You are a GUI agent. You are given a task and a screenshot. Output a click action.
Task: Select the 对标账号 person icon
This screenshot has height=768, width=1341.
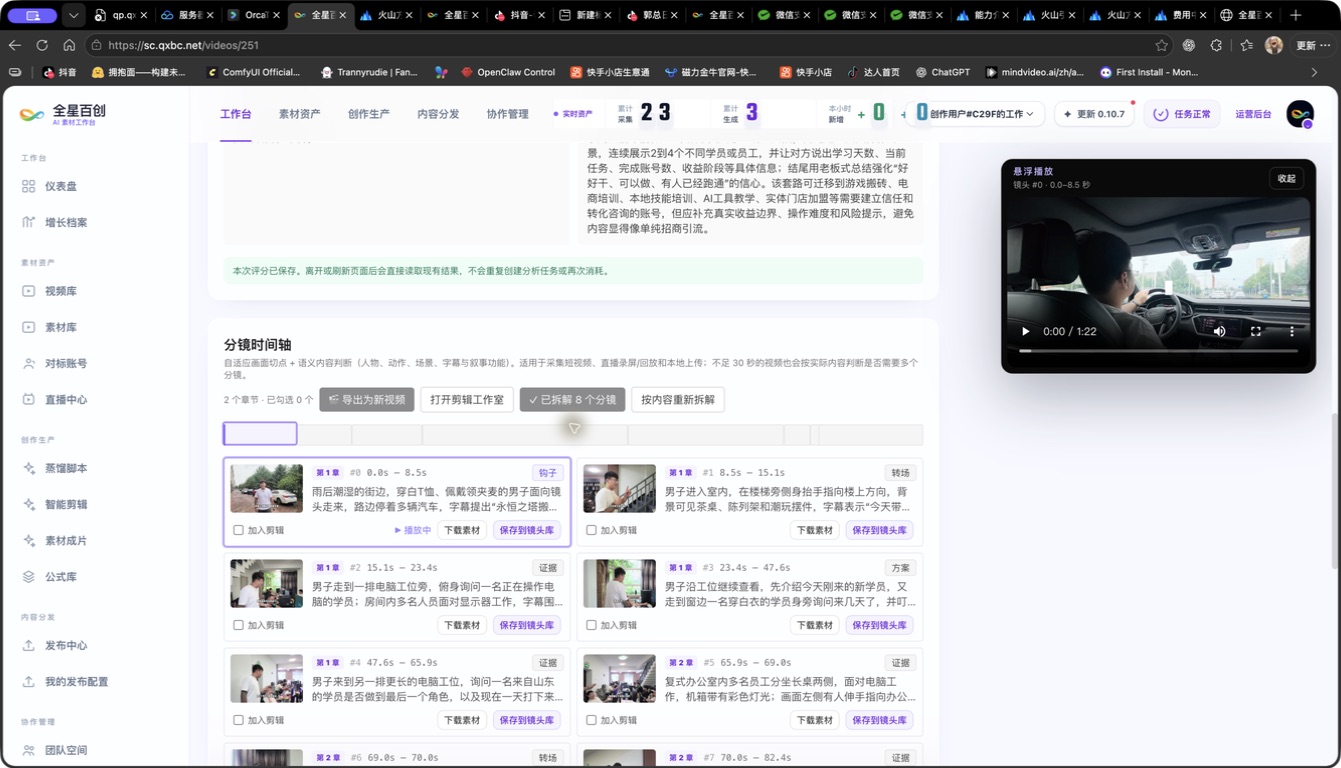28,363
